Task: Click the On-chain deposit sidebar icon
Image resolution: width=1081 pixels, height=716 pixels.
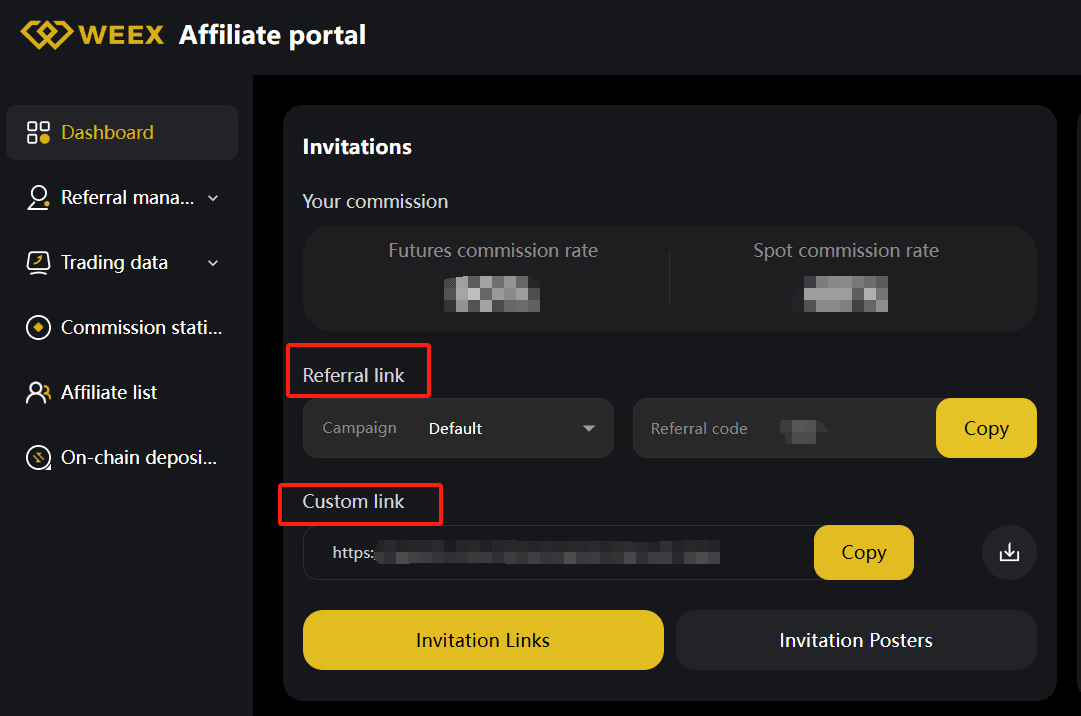Action: 38,457
